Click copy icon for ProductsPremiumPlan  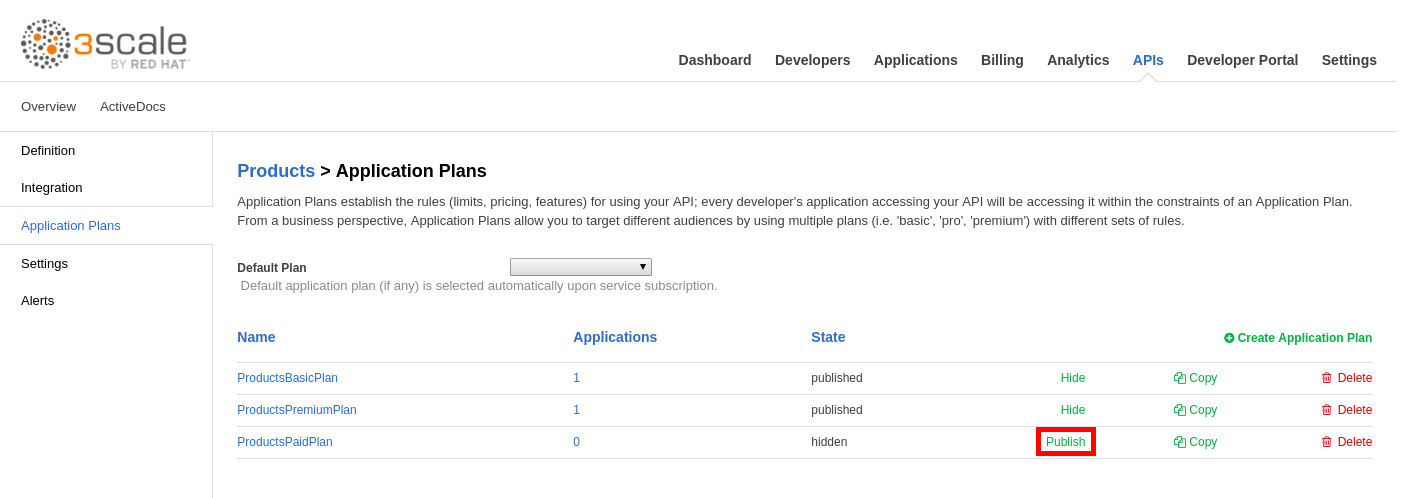[1180, 410]
